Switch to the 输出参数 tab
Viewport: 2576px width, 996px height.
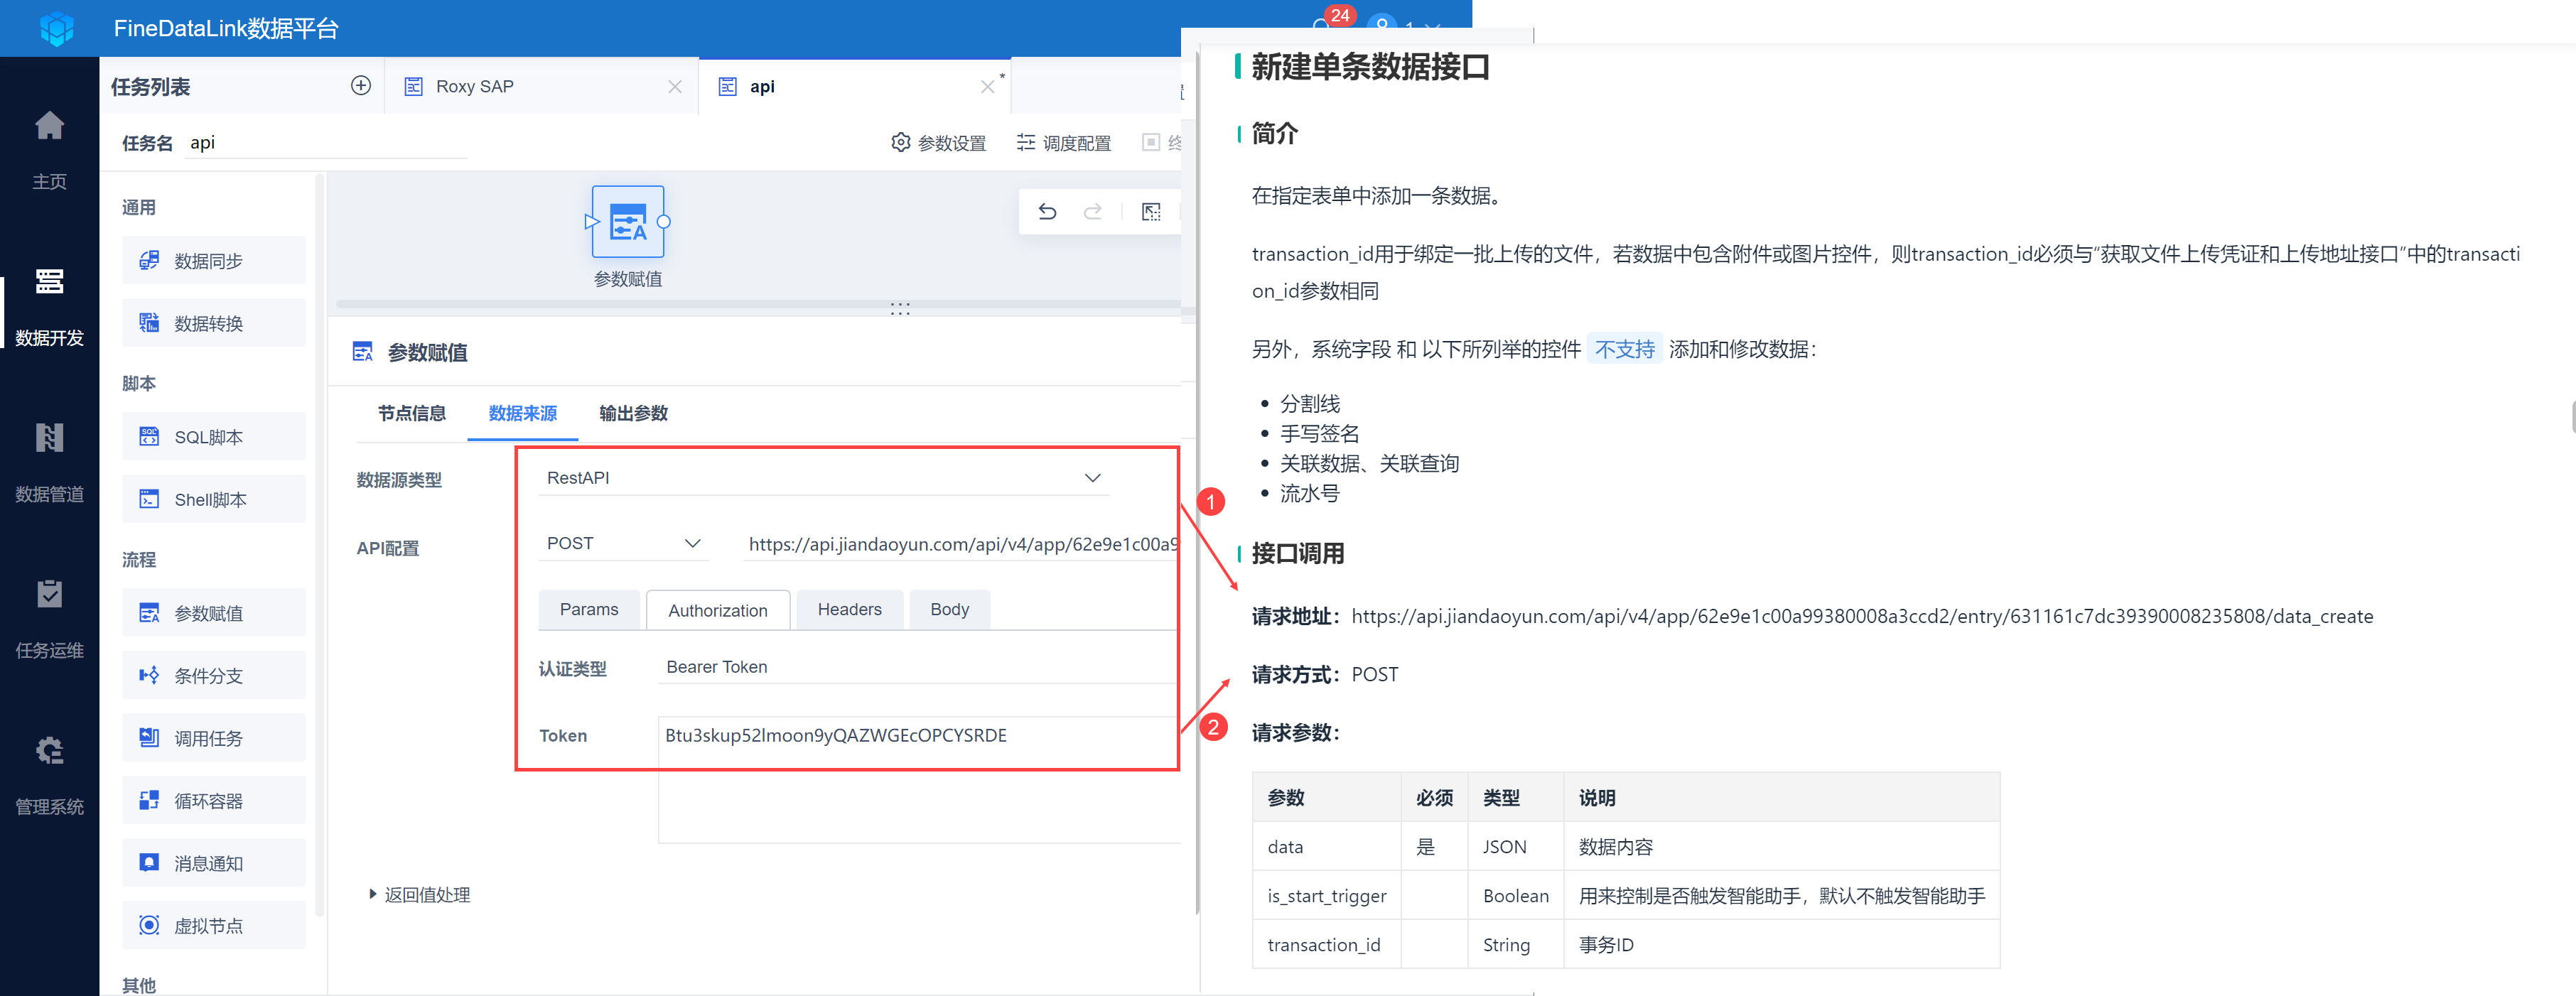pyautogui.click(x=633, y=414)
